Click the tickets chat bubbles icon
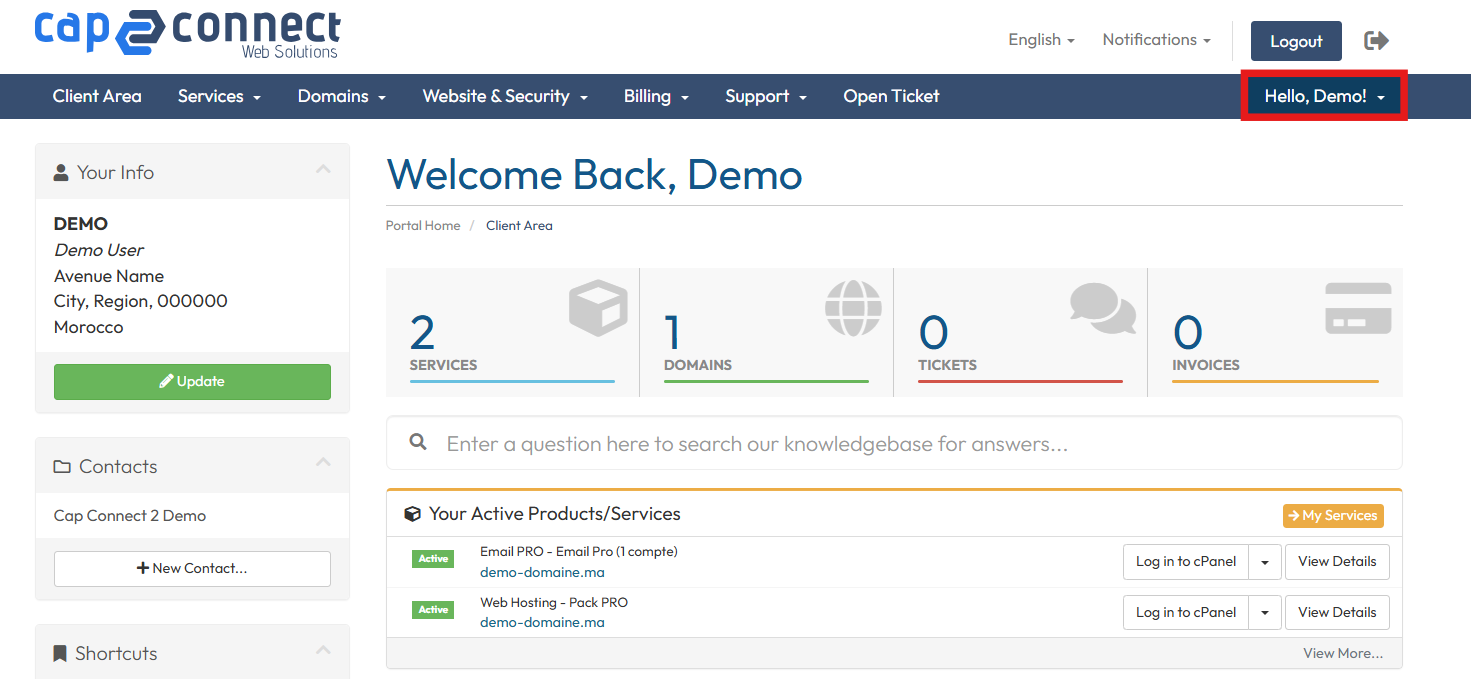The width and height of the screenshot is (1471, 679). (1103, 308)
